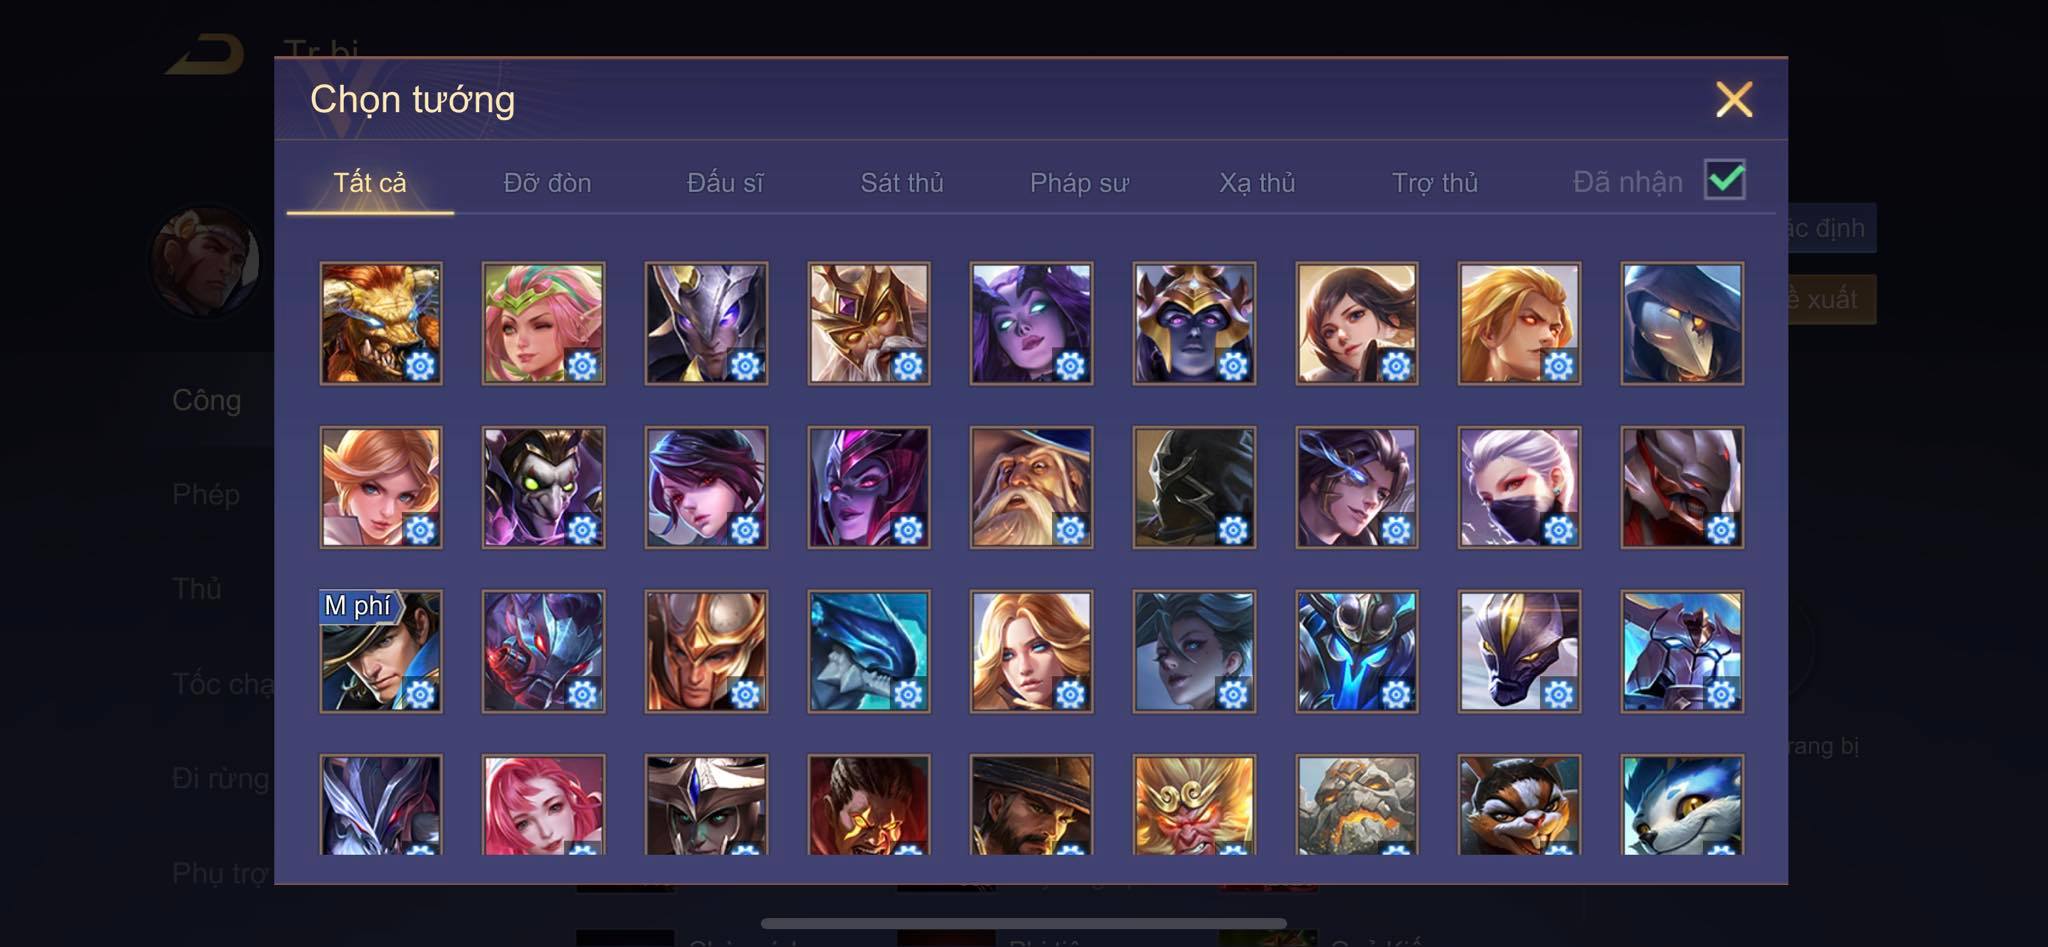Select the Tất cả tab
This screenshot has height=947, width=2048.
(x=370, y=183)
